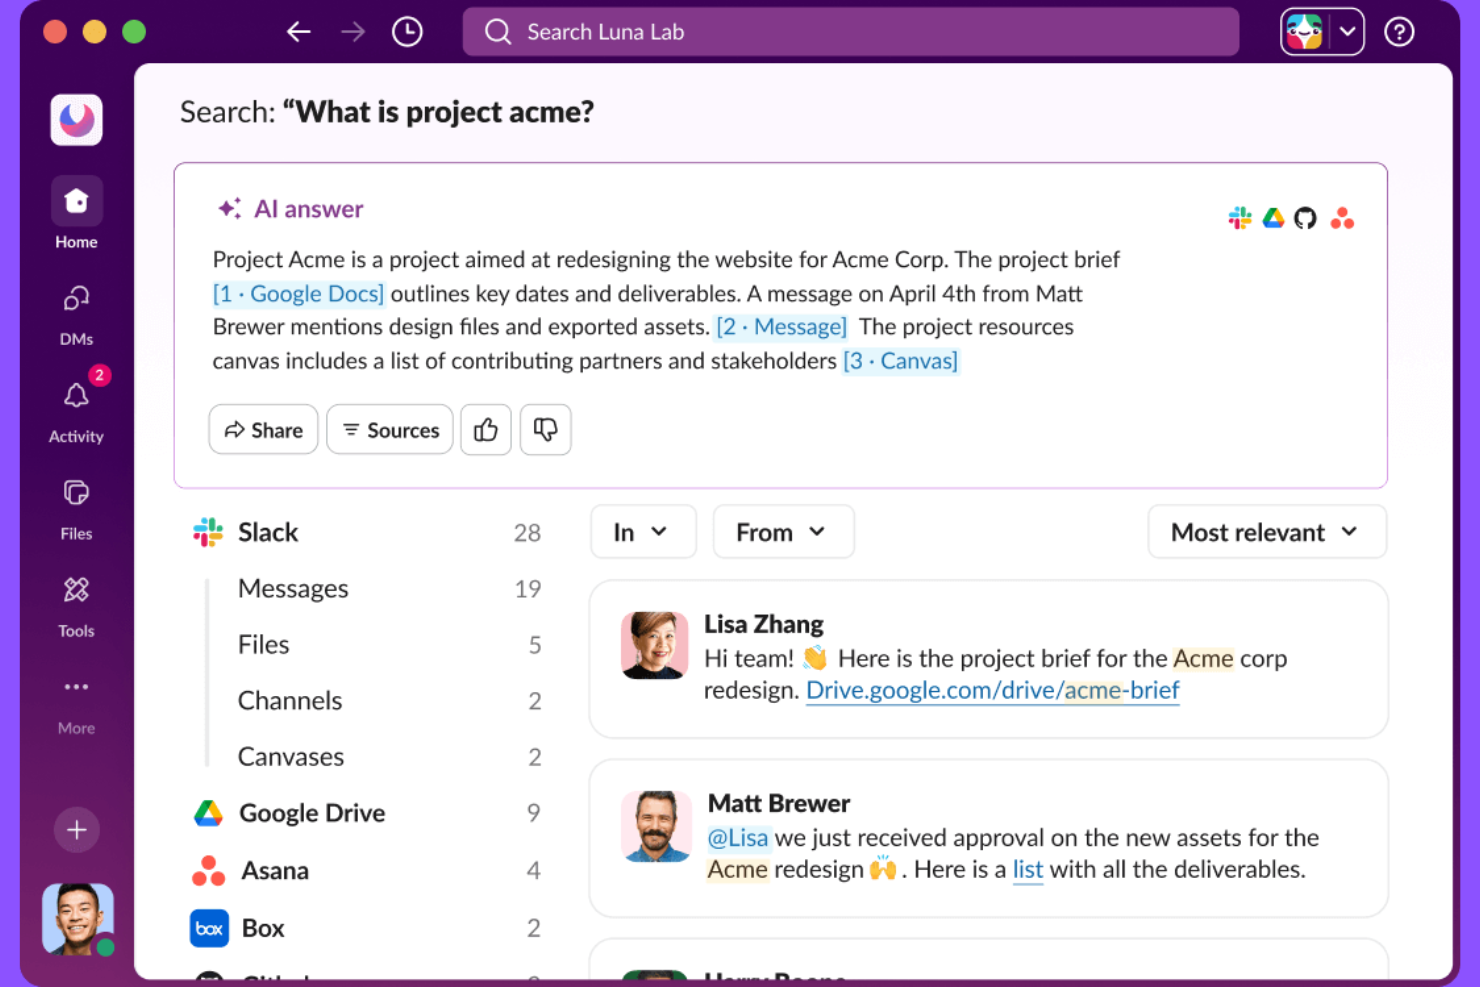Click the Asana category icon in results
1480x987 pixels.
coord(208,870)
